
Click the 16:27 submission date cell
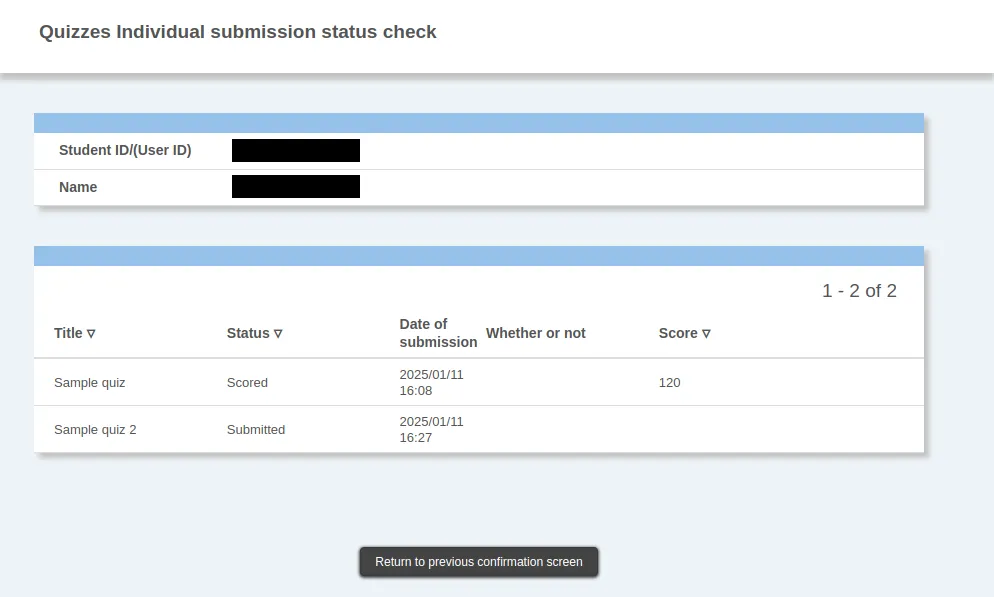tap(431, 430)
